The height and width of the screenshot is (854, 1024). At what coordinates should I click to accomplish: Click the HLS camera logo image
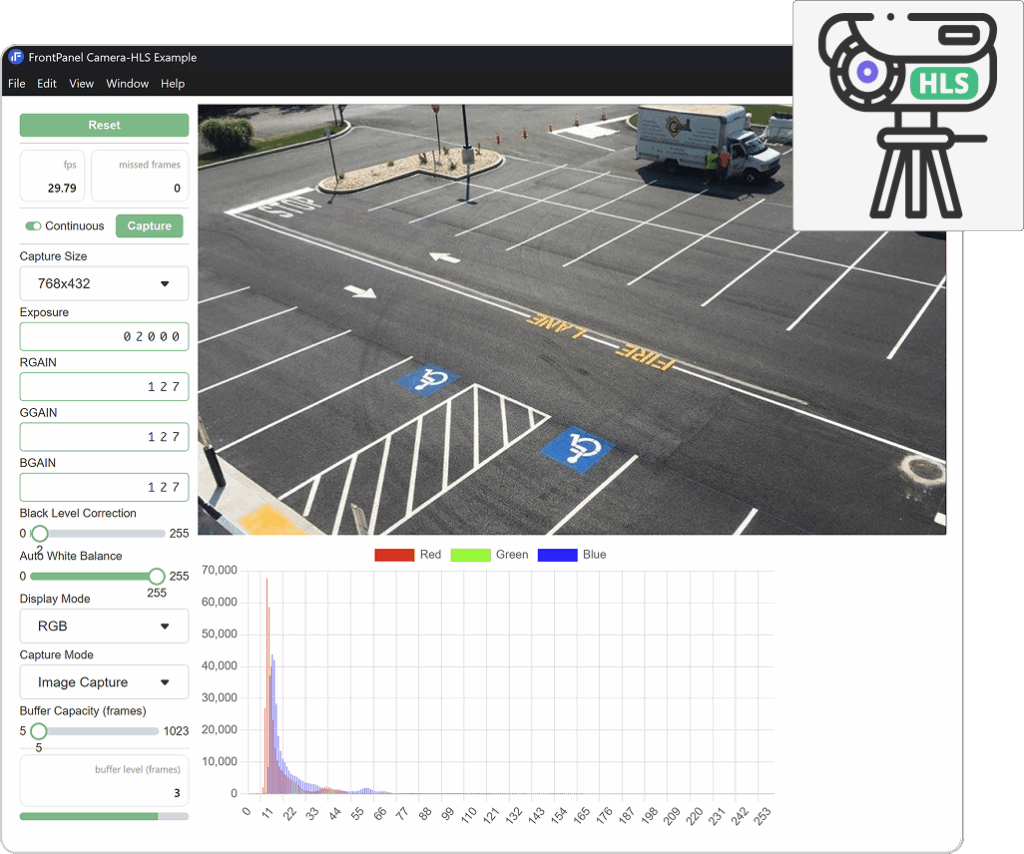tap(908, 116)
